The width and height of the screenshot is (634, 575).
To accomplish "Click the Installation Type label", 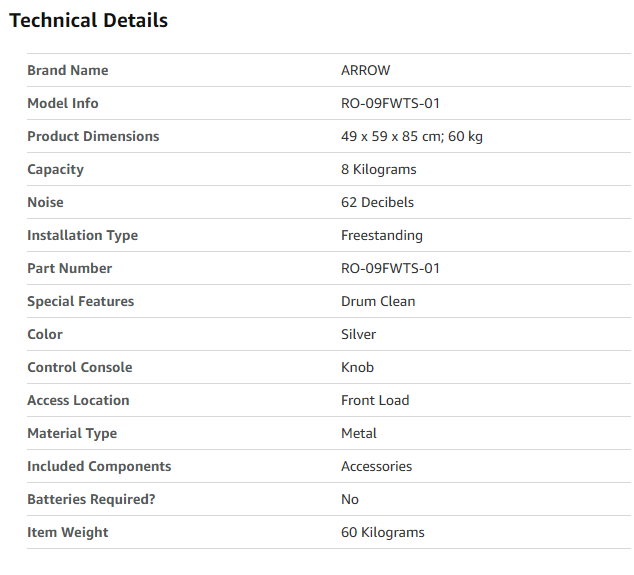I will 82,235.
